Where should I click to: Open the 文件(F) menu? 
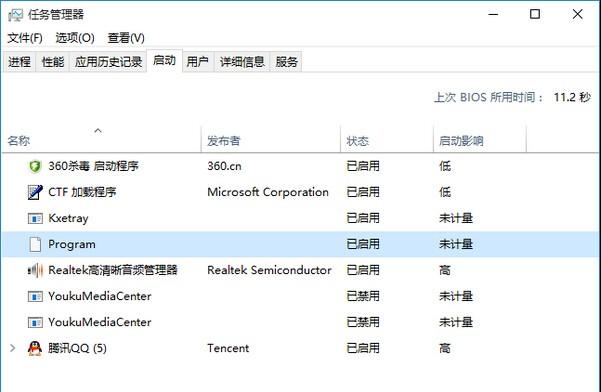point(25,38)
